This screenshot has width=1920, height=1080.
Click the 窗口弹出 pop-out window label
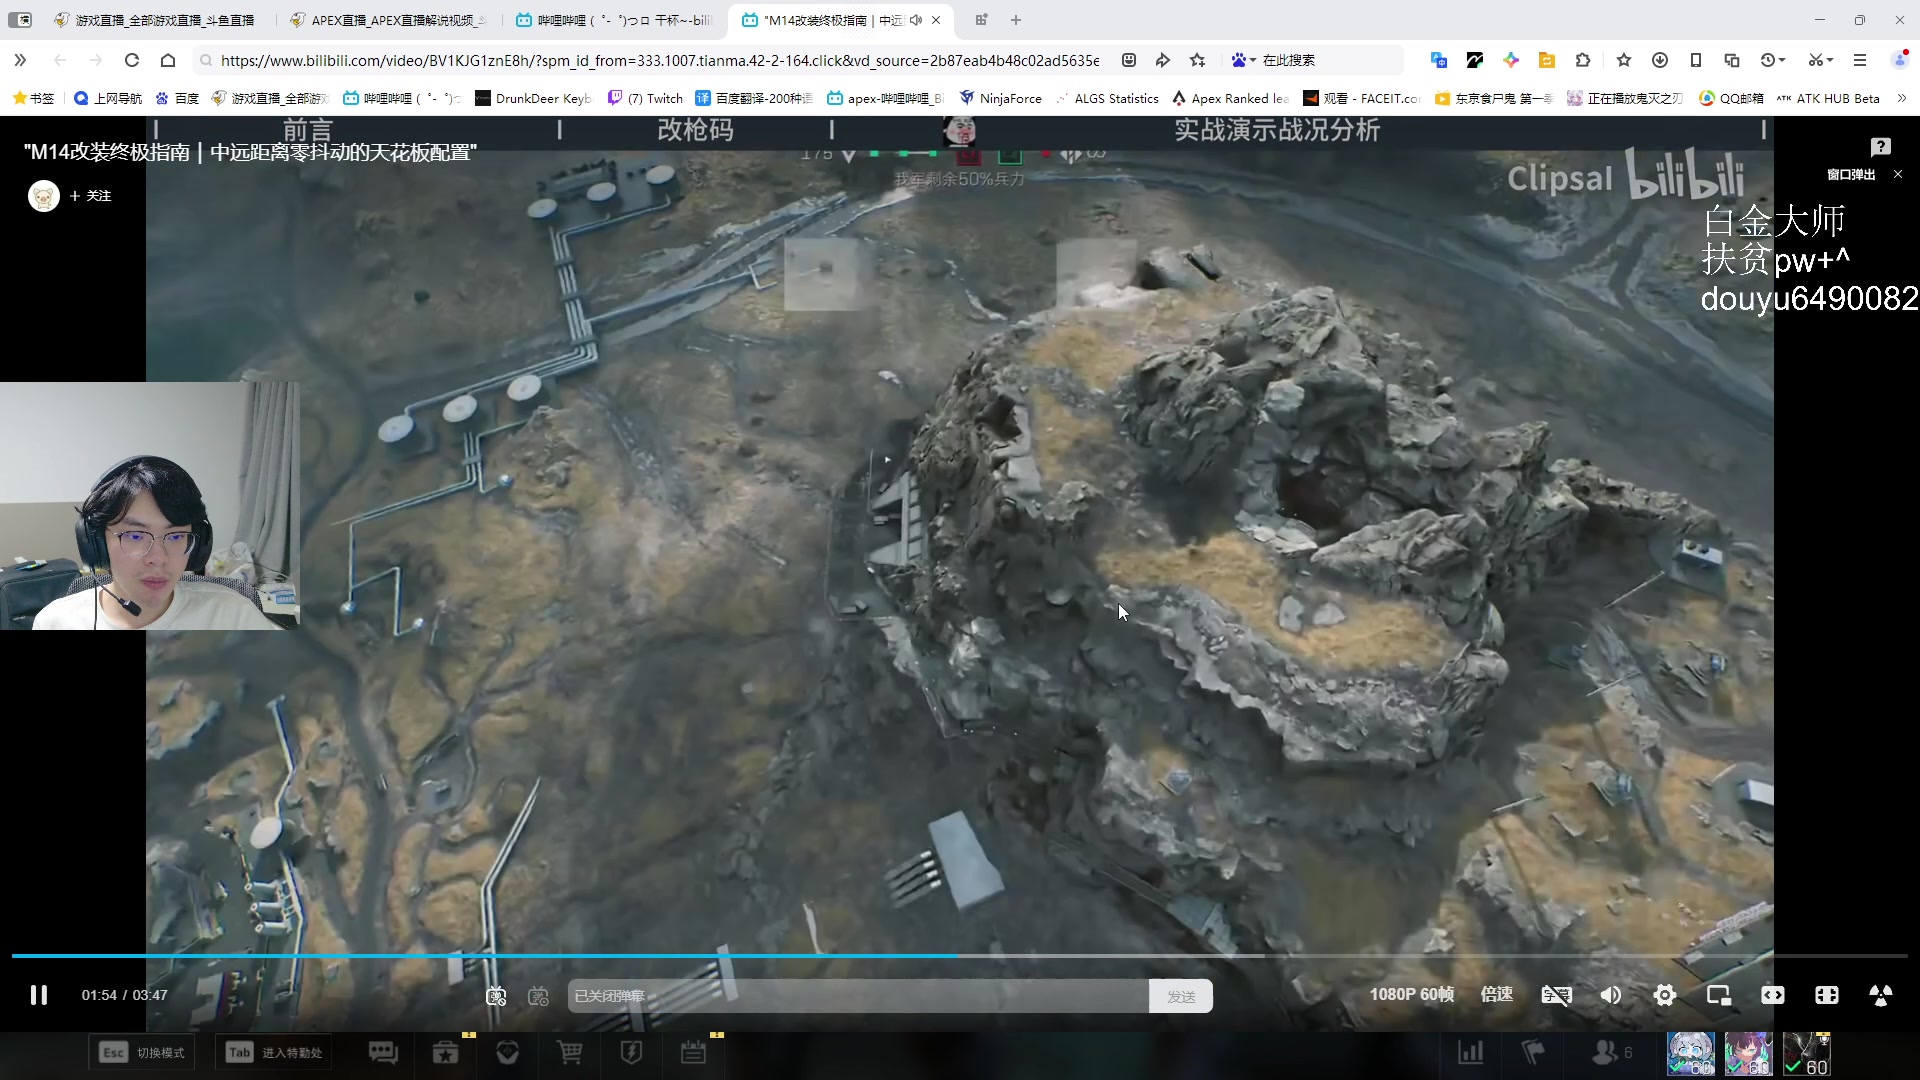(x=1851, y=174)
